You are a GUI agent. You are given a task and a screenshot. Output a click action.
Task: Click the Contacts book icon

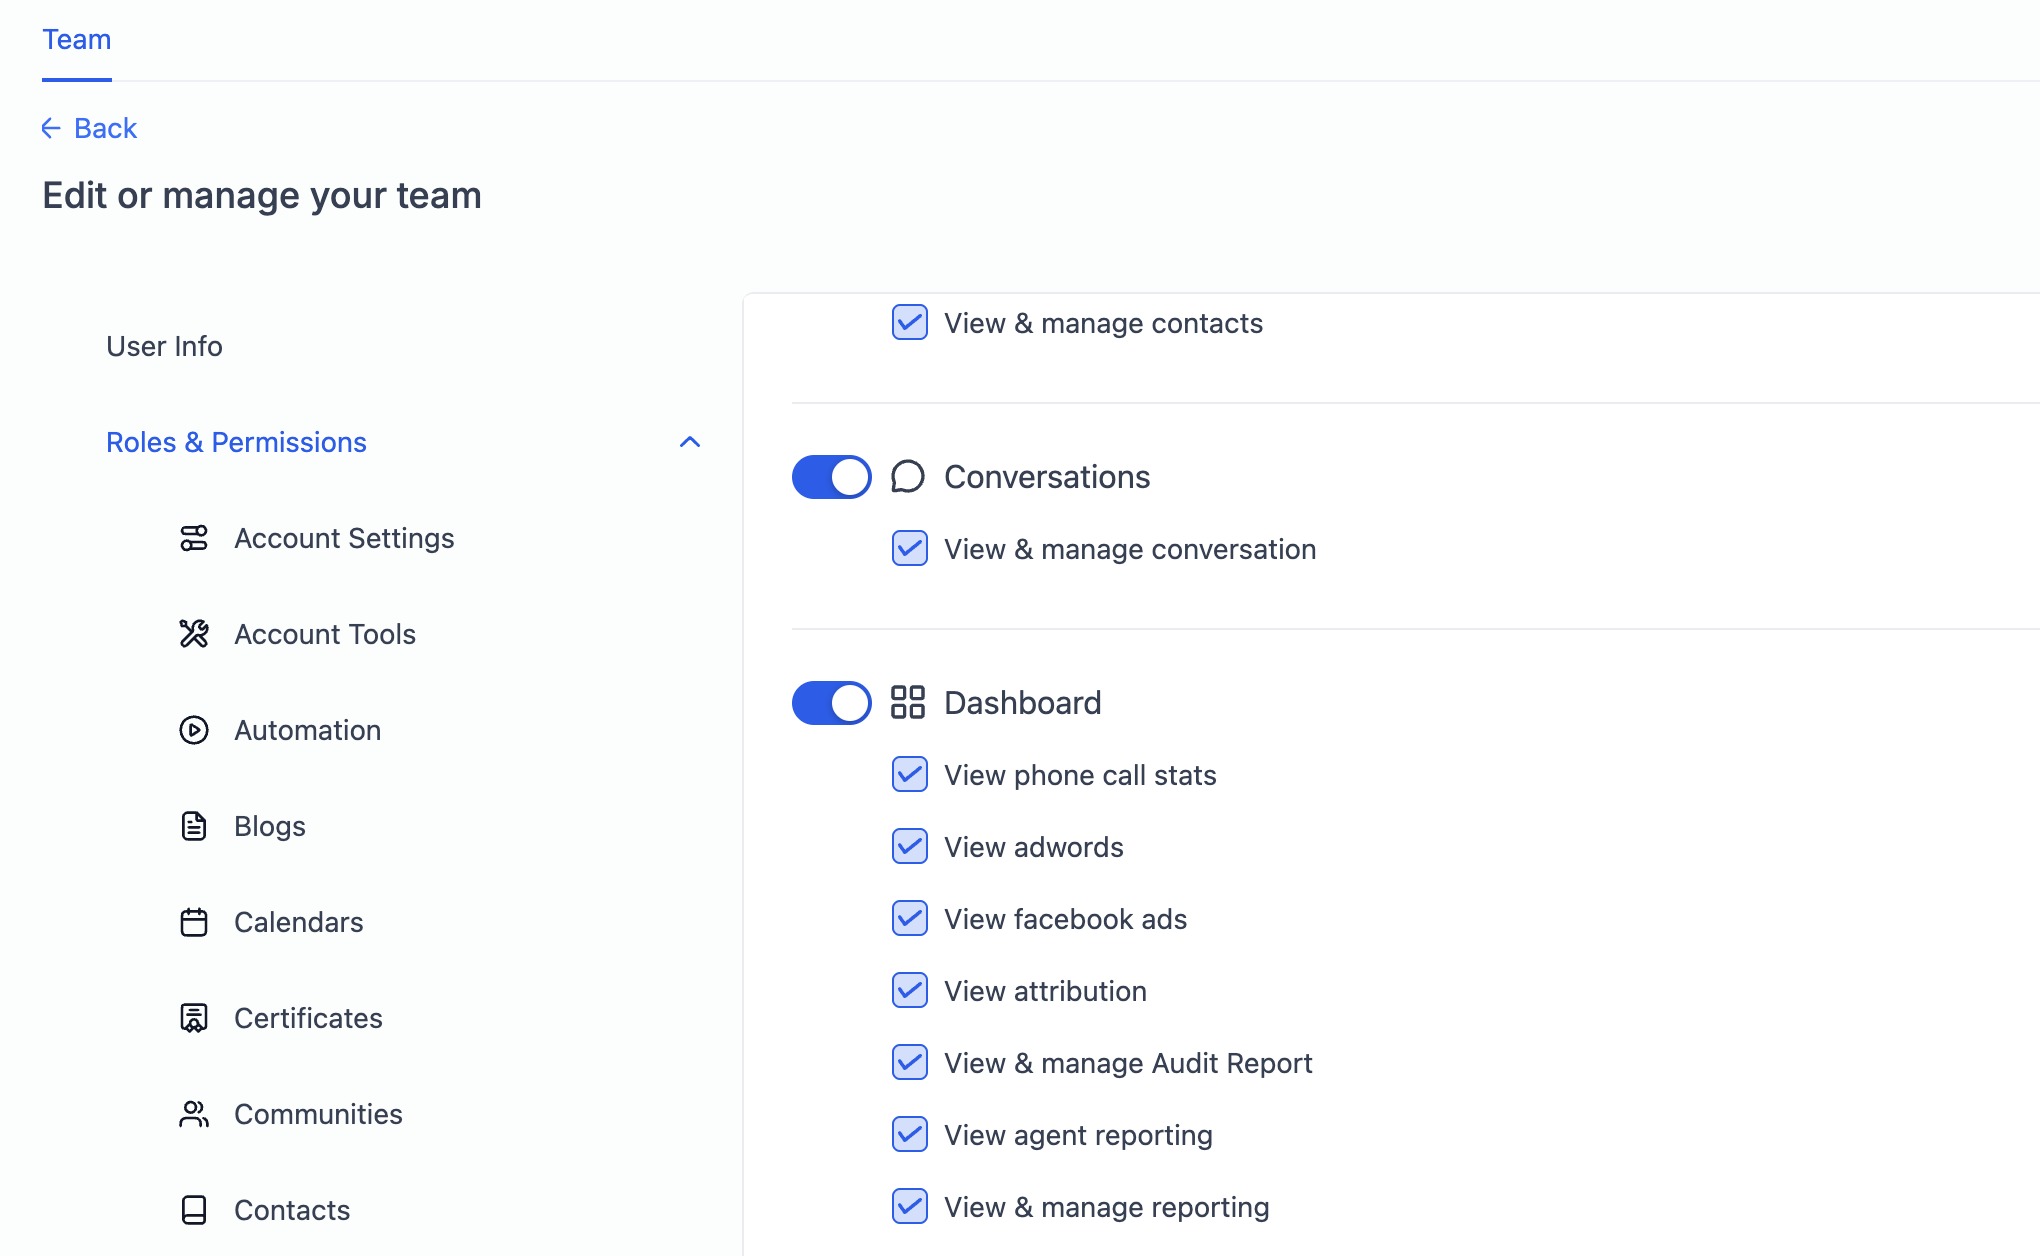coord(194,1210)
